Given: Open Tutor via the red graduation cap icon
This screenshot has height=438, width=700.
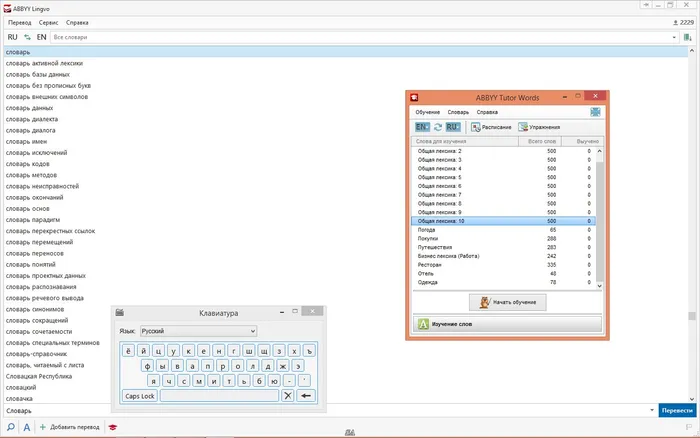Looking at the screenshot, I should 112,427.
